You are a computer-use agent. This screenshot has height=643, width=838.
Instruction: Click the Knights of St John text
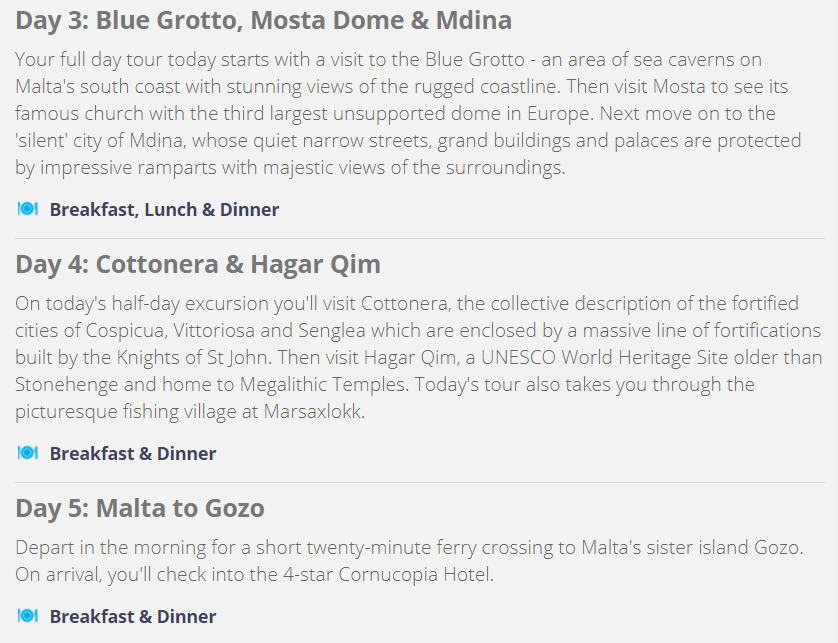pyautogui.click(x=192, y=357)
